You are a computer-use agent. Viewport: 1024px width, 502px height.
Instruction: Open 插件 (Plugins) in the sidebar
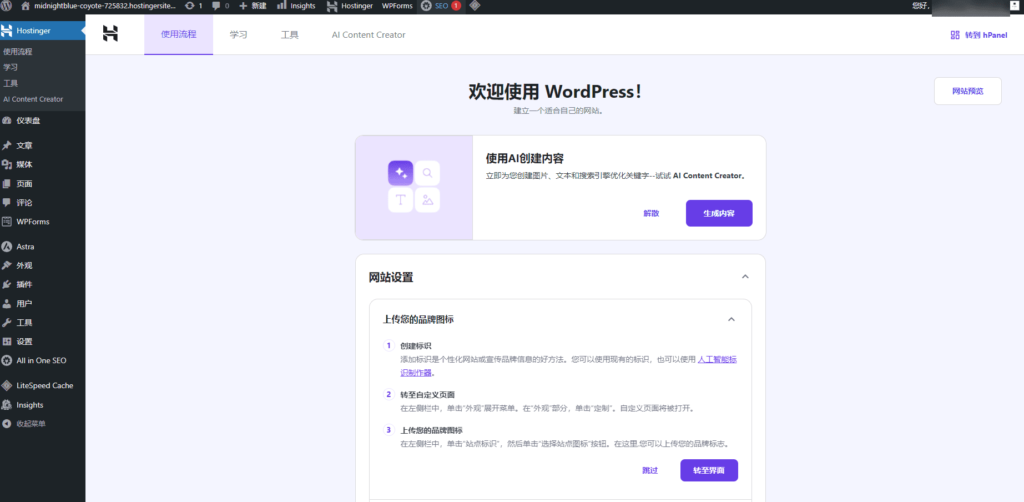[24, 284]
